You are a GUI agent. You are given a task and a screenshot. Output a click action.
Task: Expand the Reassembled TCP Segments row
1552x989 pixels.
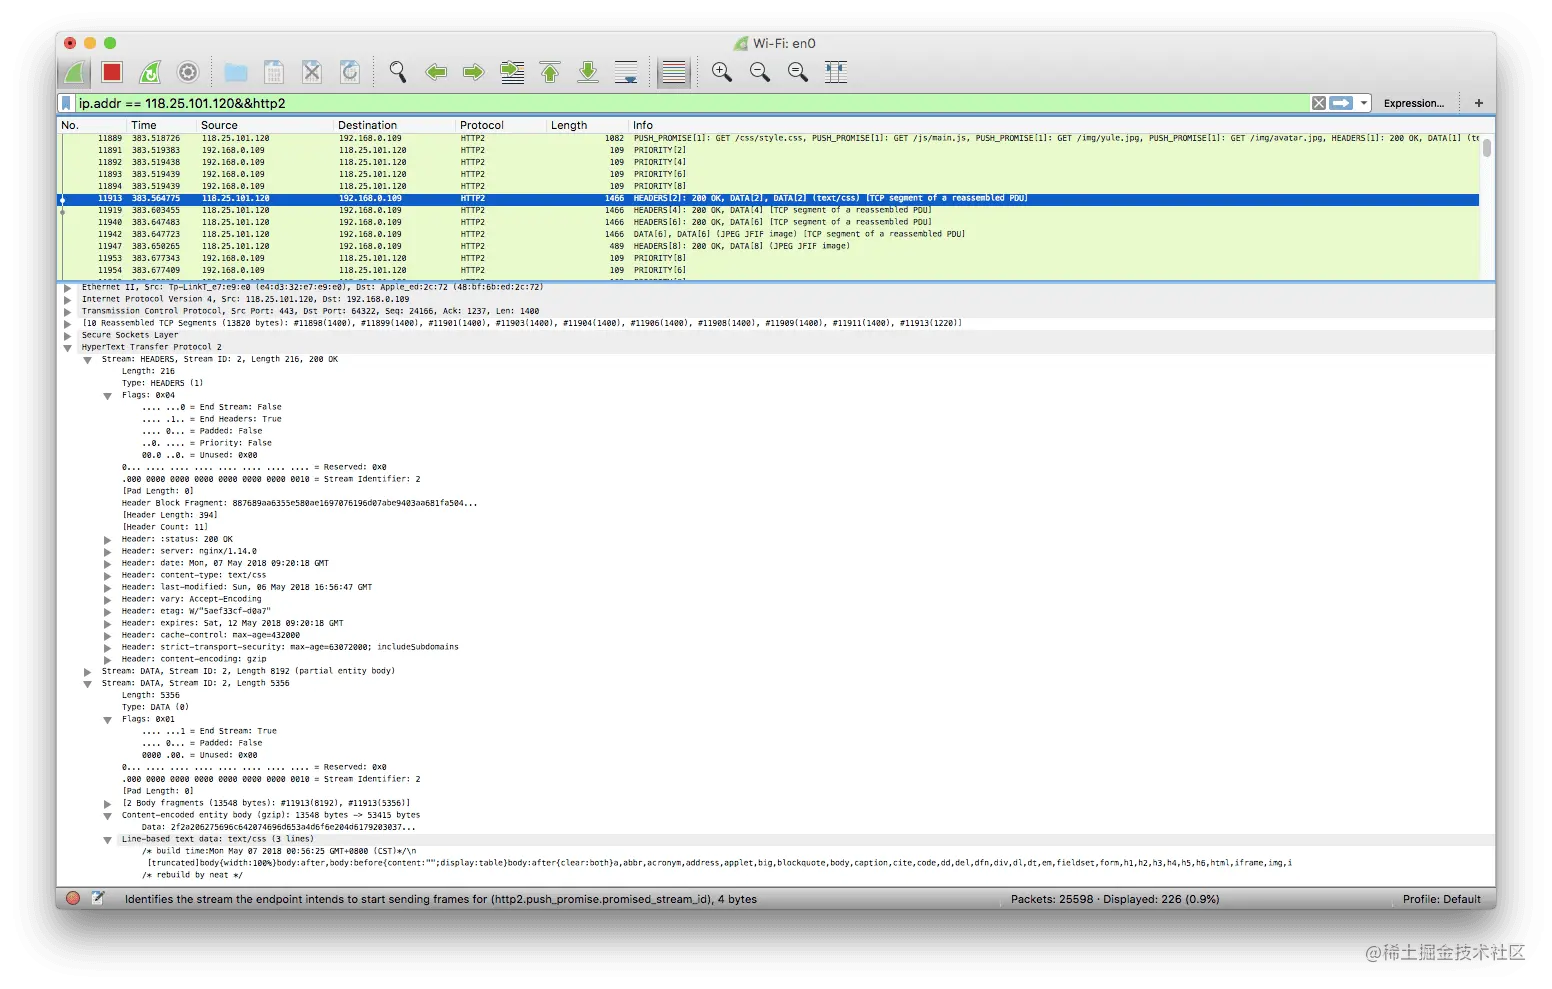pos(68,324)
